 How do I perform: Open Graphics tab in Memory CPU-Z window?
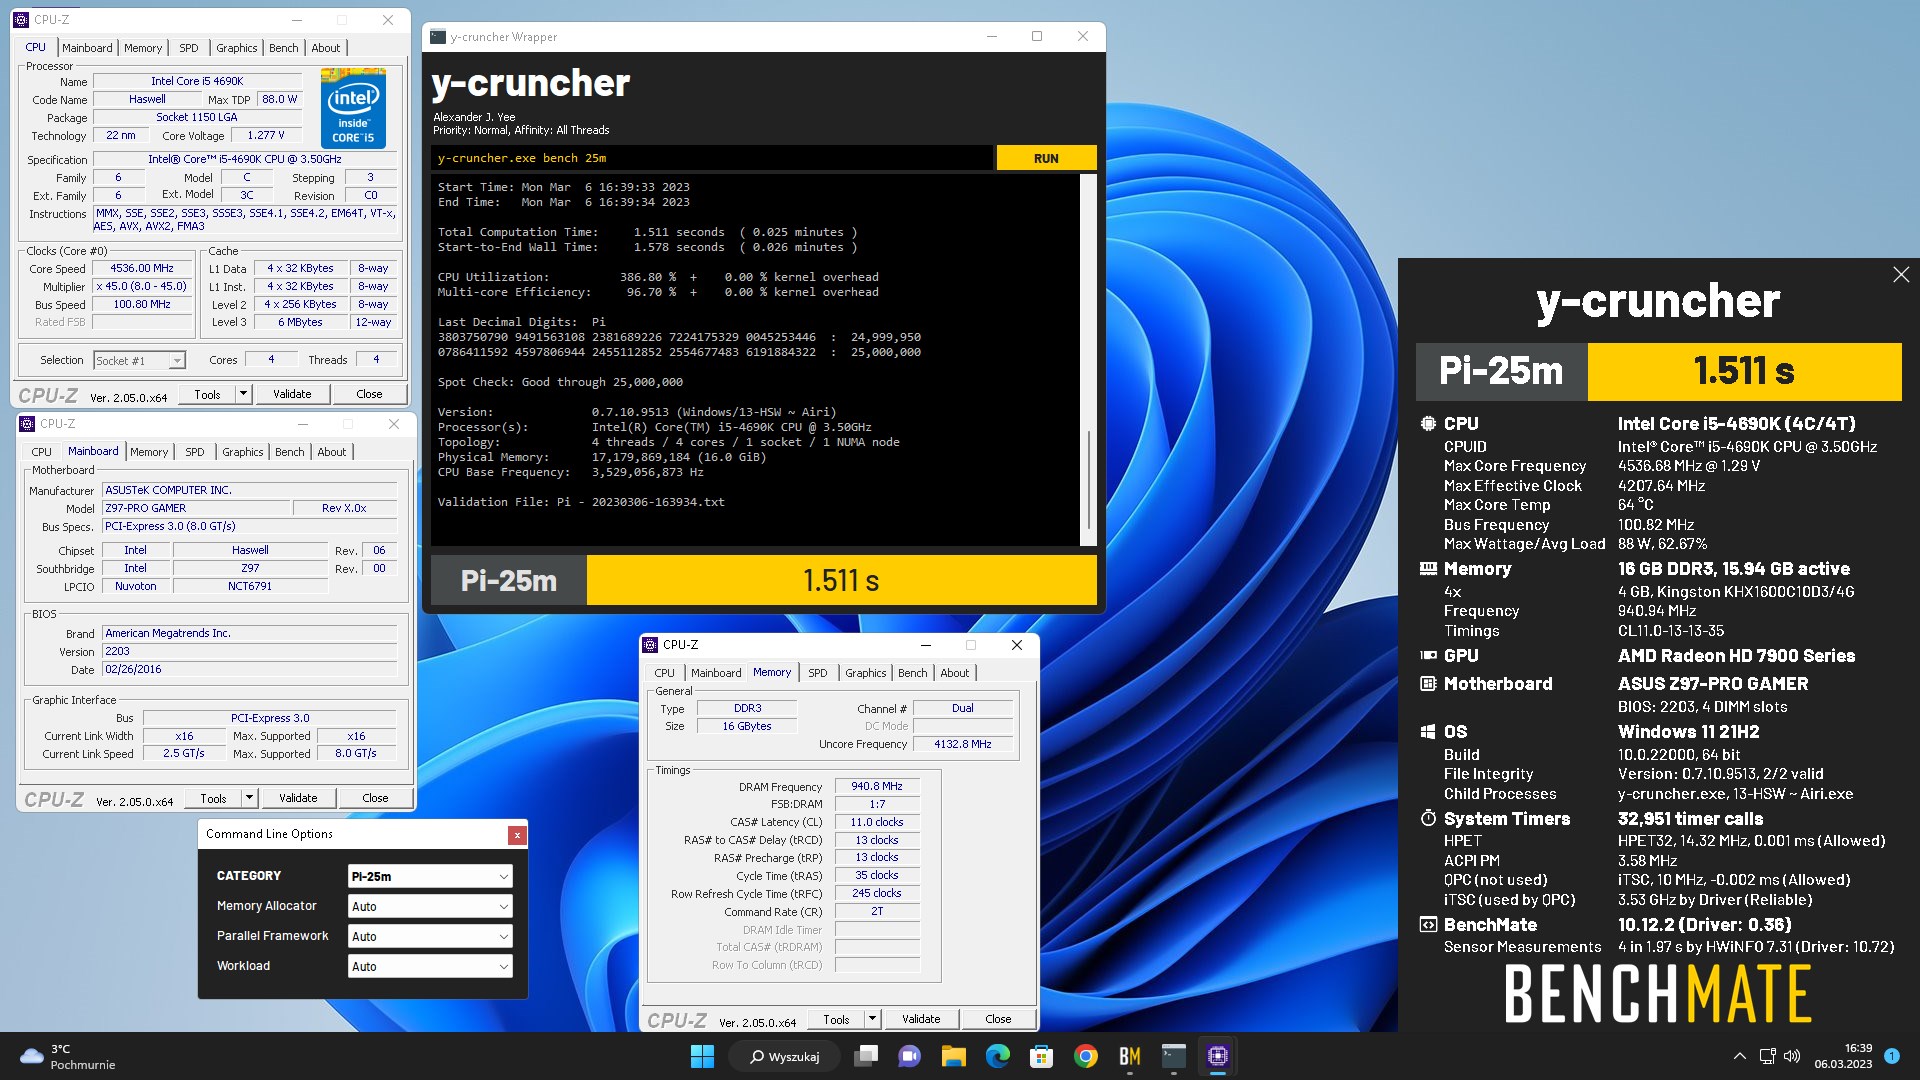pyautogui.click(x=866, y=673)
